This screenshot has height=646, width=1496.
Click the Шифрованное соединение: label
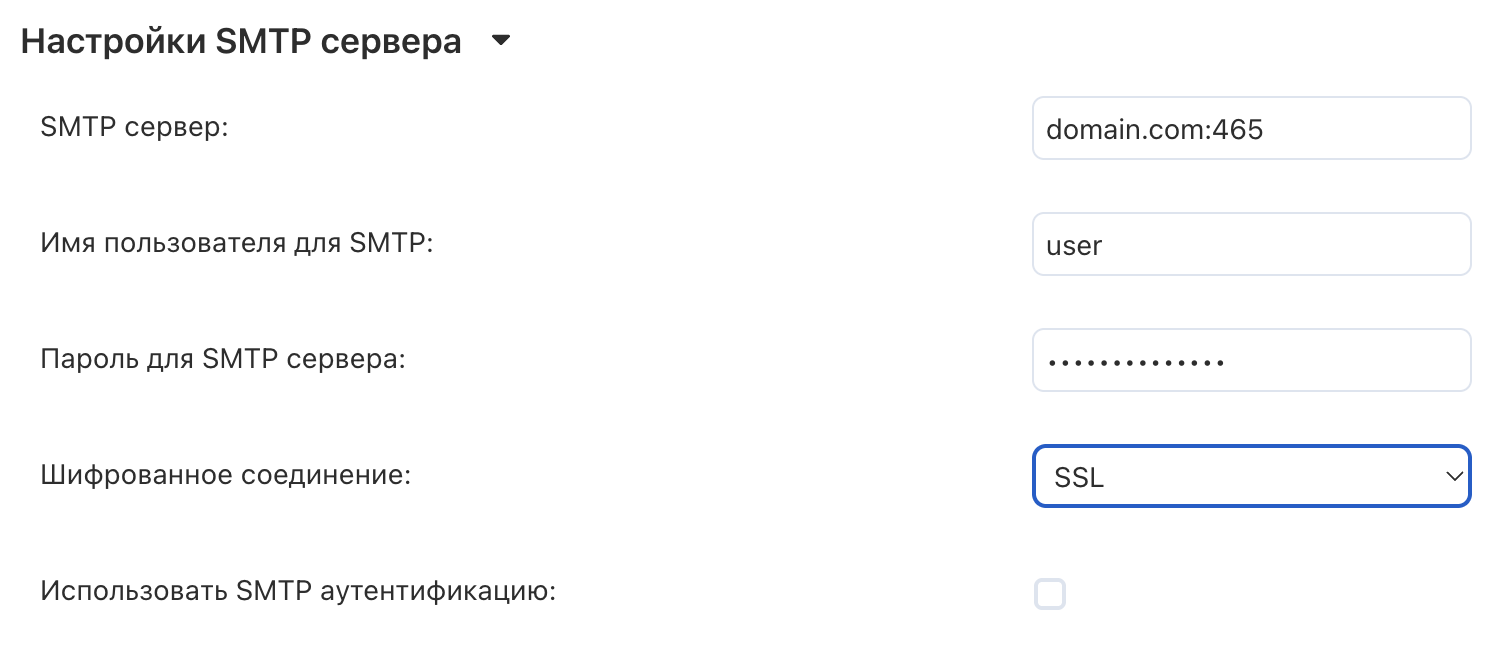coord(226,476)
